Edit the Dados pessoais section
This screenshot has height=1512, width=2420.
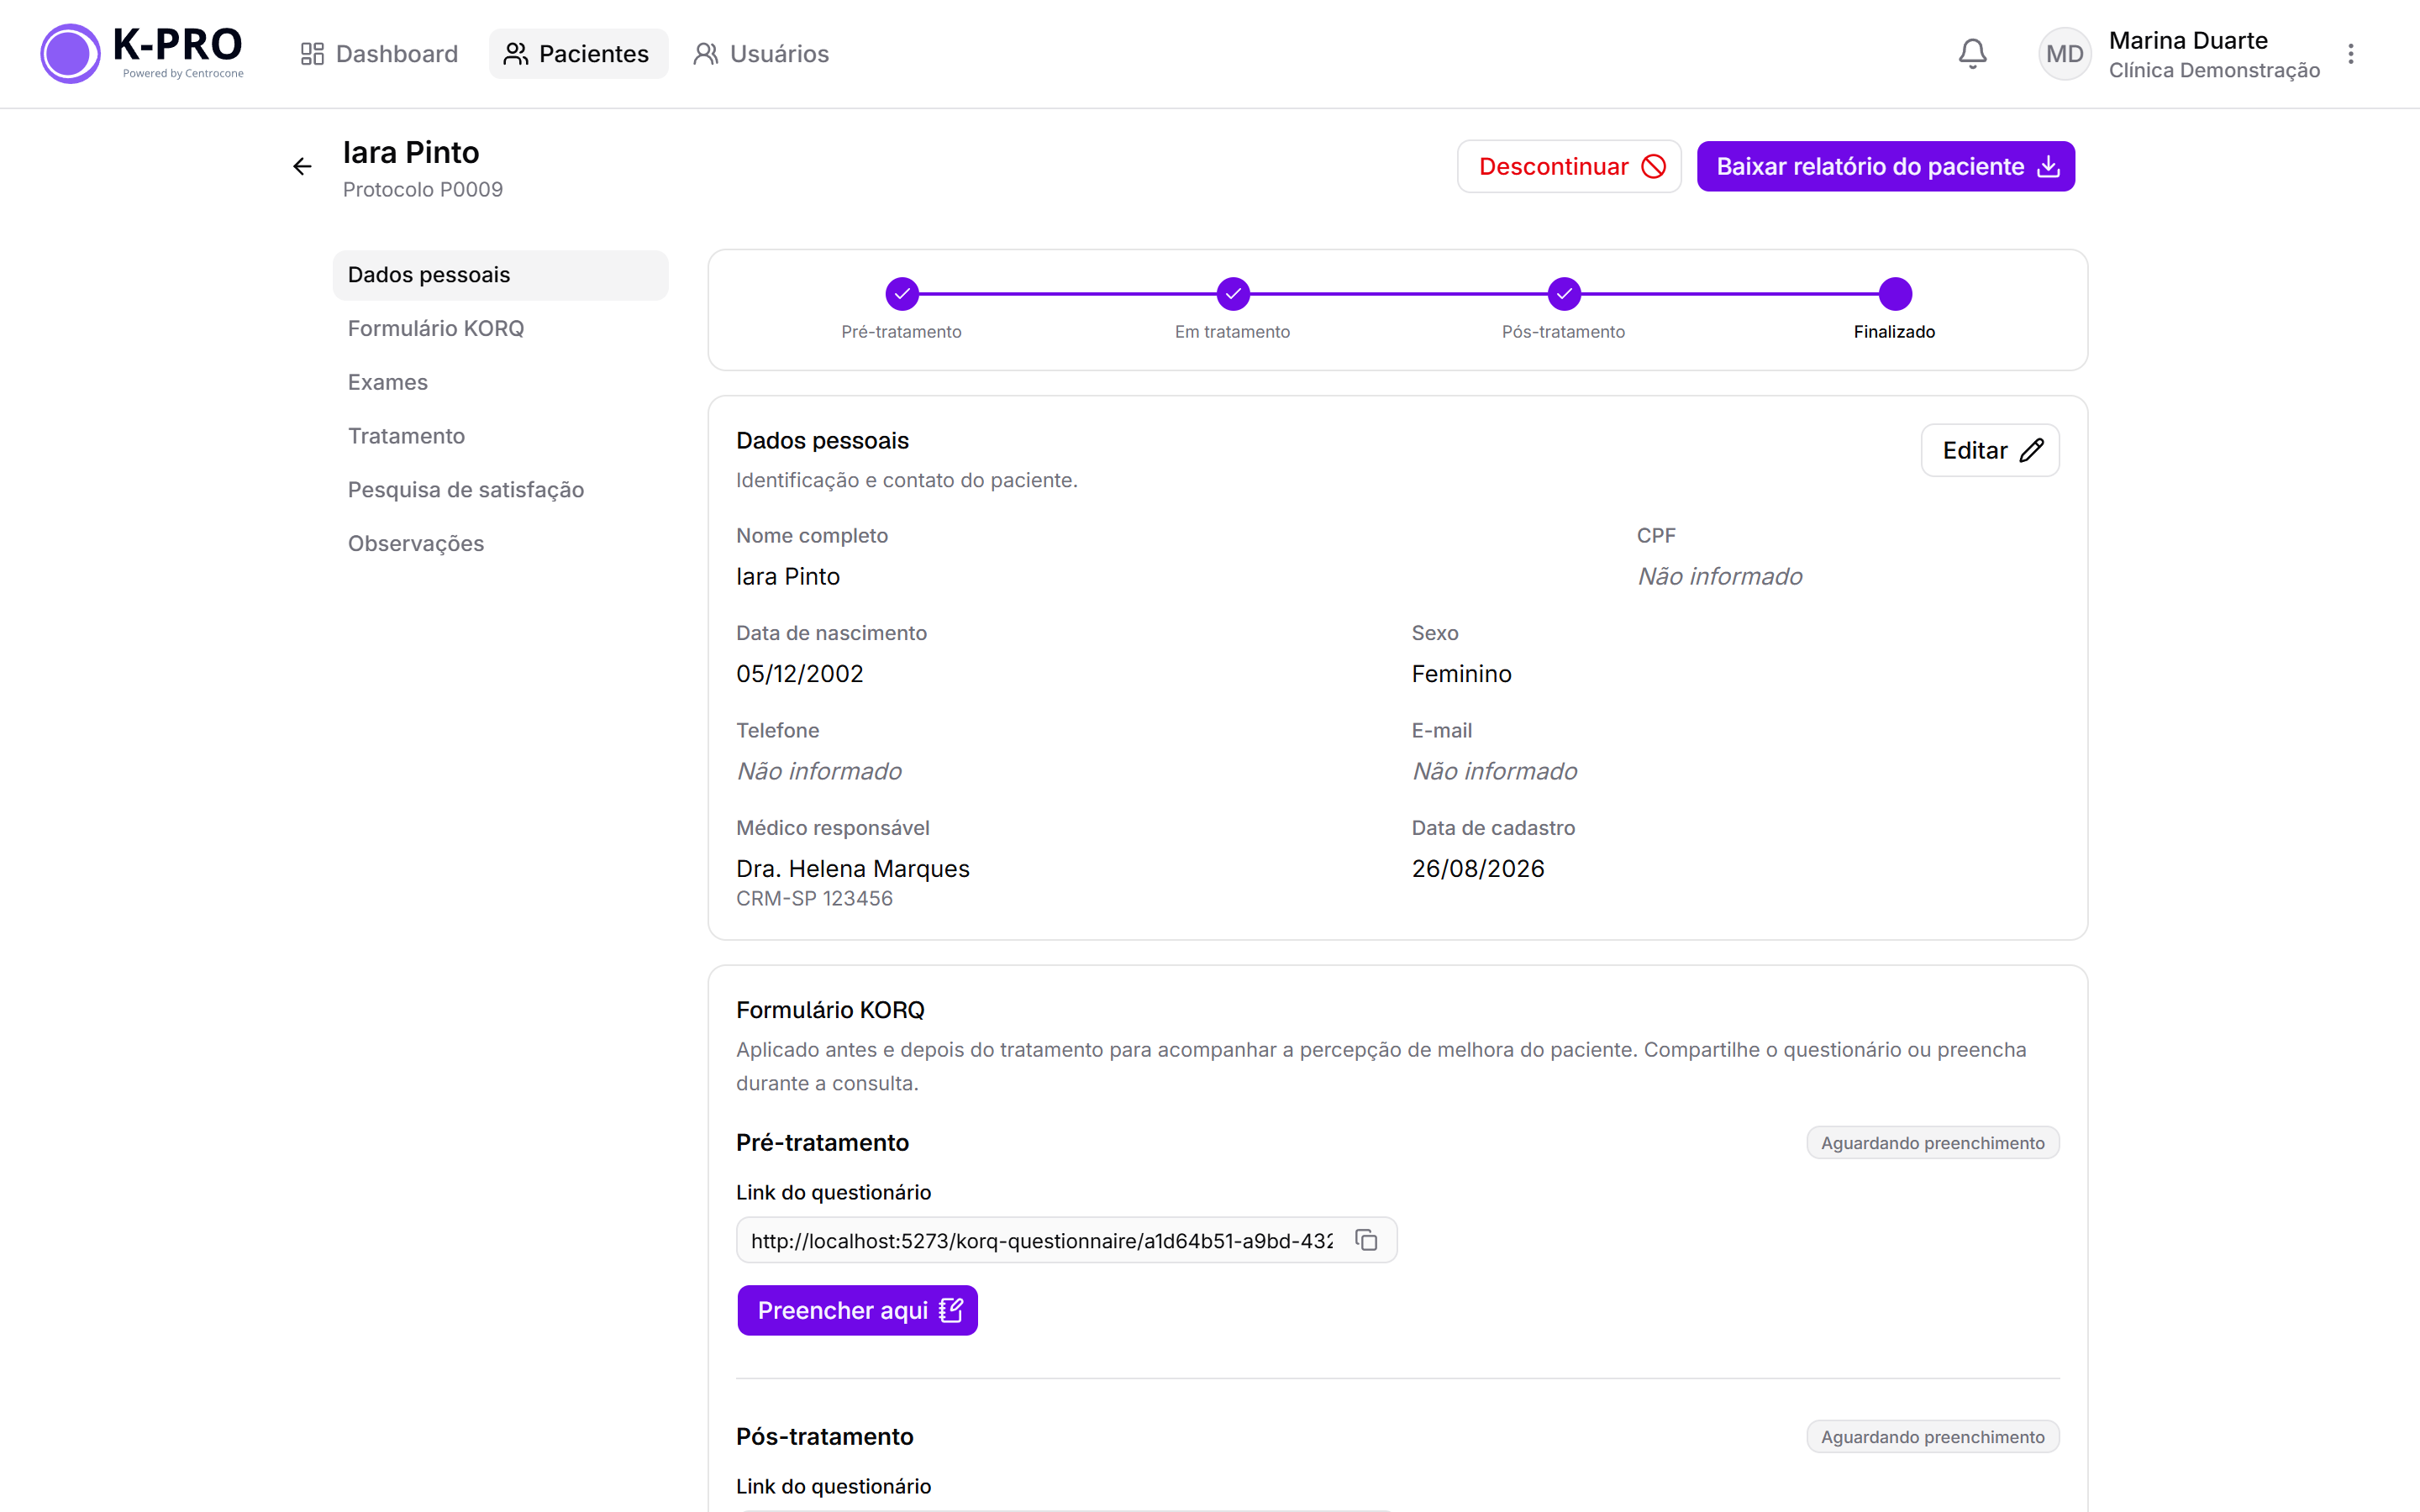point(1990,450)
